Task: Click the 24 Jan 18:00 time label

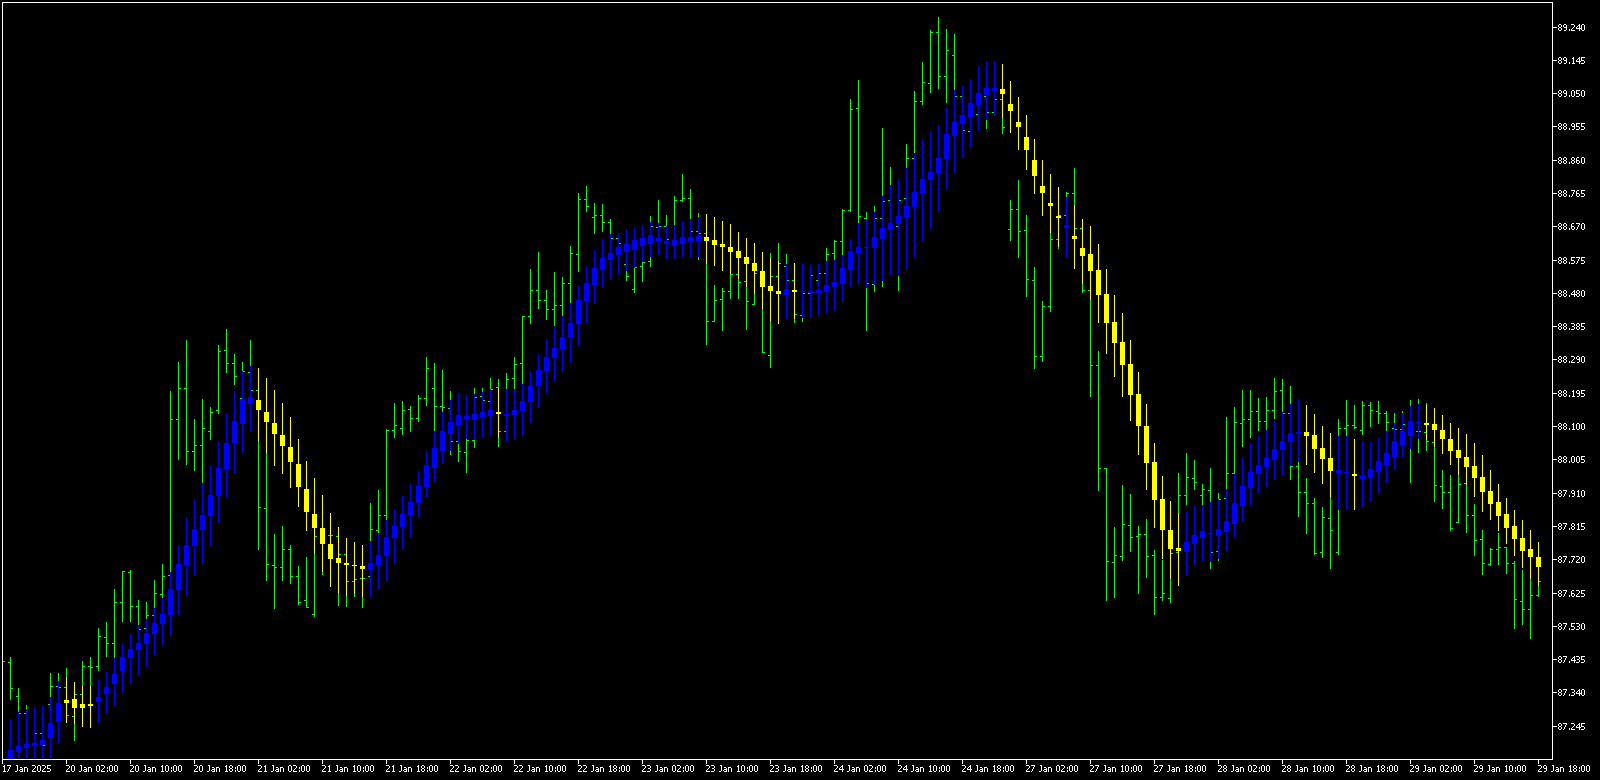Action: pyautogui.click(x=988, y=769)
